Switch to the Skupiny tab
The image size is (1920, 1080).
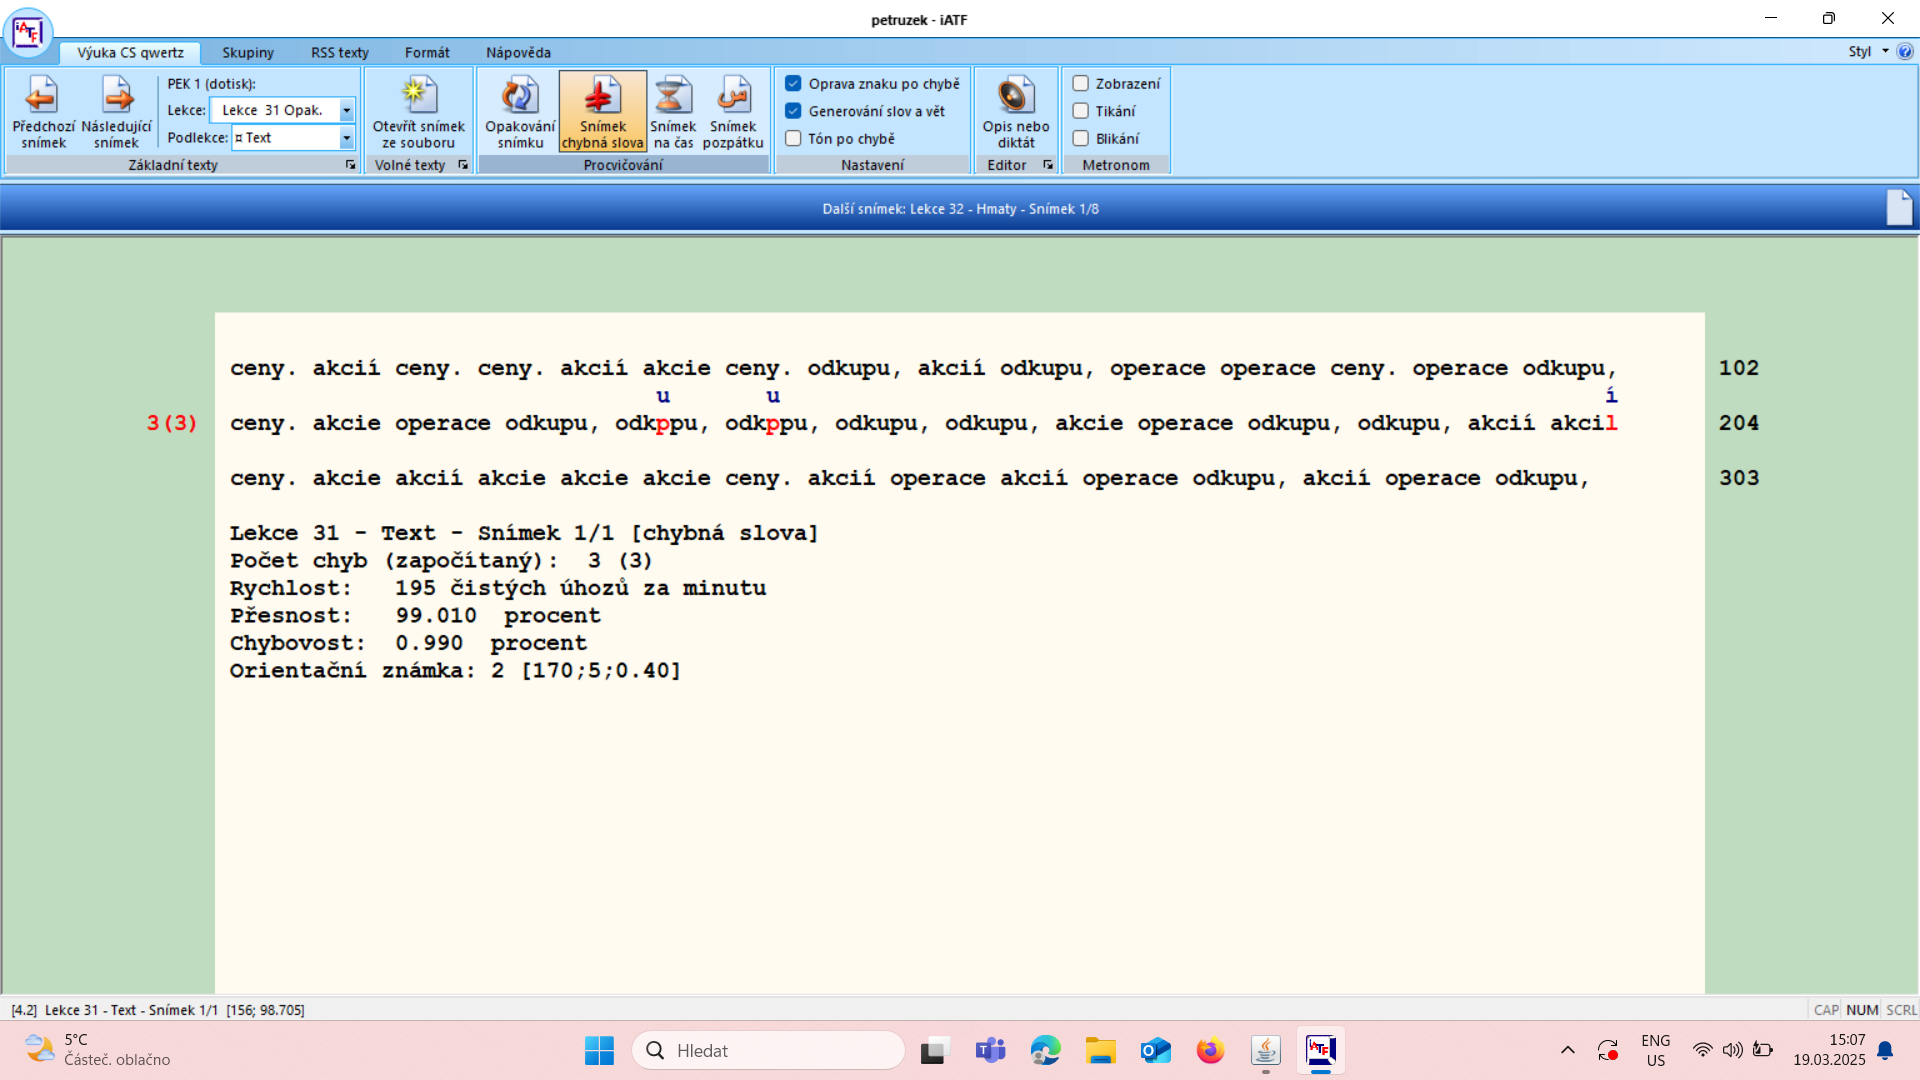pos(248,53)
